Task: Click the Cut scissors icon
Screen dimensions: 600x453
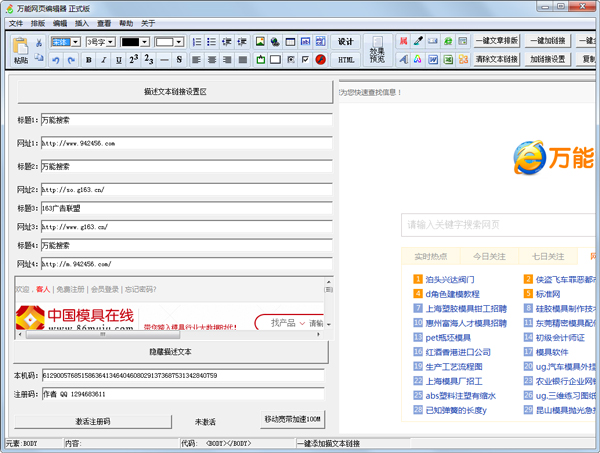Action: [x=39, y=42]
